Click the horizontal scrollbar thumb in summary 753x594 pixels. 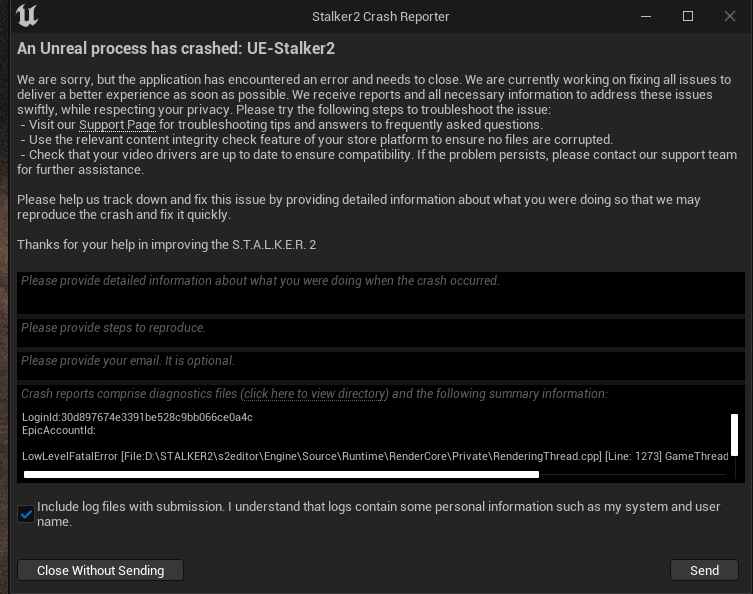click(x=281, y=474)
